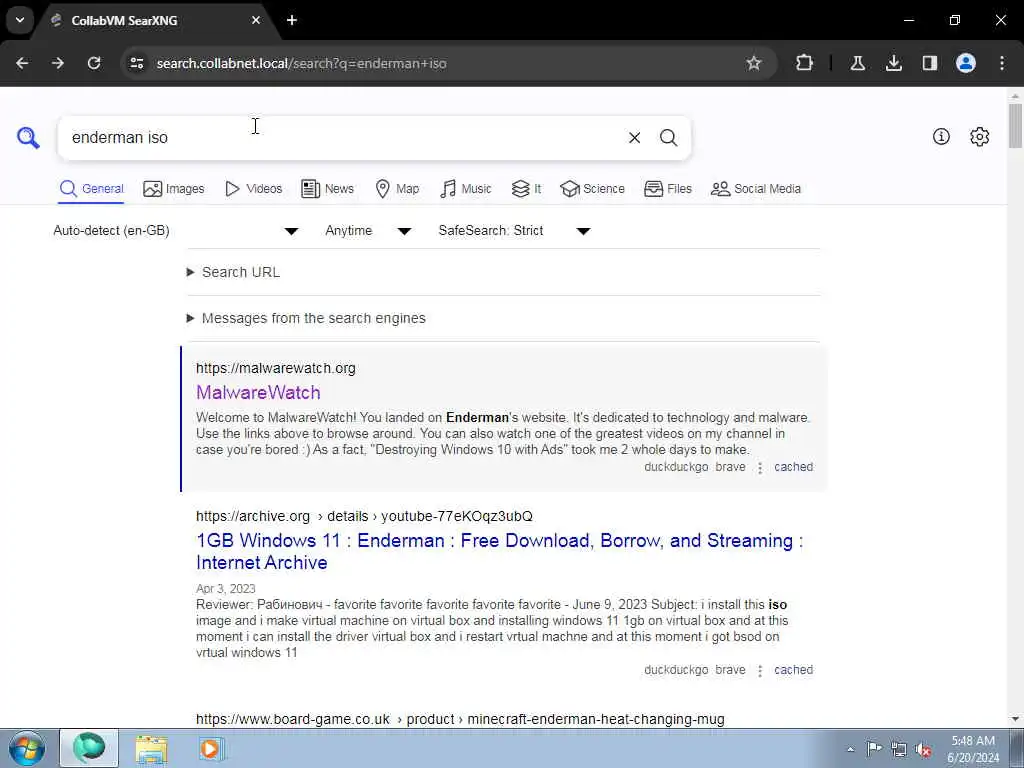The width and height of the screenshot is (1024, 768).
Task: Open cached version of MalwareWatch result
Action: (x=793, y=467)
